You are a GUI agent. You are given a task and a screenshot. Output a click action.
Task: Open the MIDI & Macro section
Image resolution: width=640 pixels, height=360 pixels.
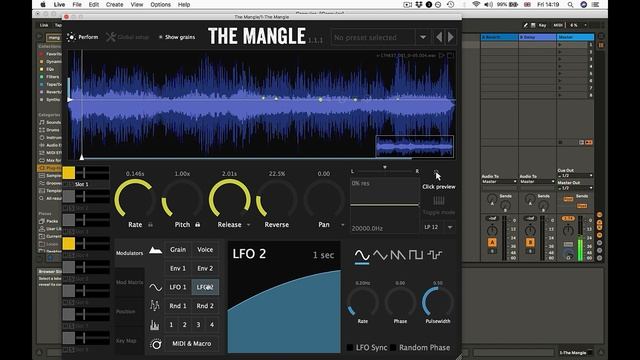[191, 344]
